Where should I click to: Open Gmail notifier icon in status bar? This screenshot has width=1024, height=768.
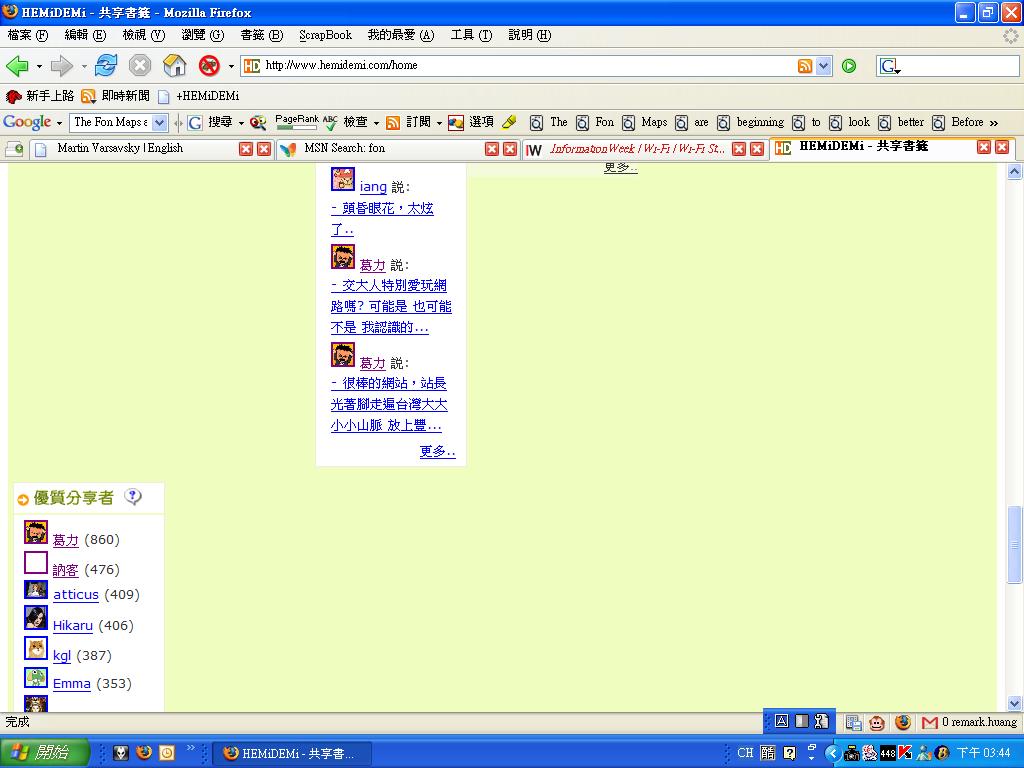tap(930, 722)
